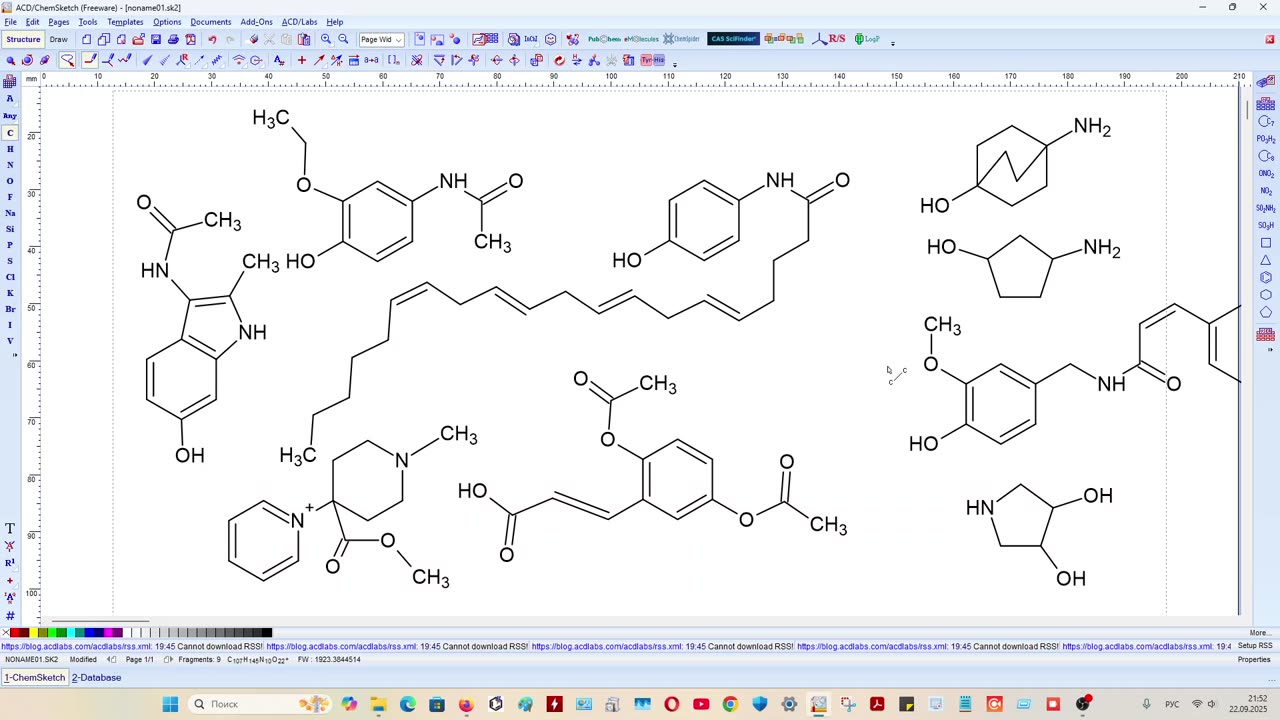Viewport: 1280px width, 720px height.
Task: Click the CAS SciFinder button
Action: point(733,39)
